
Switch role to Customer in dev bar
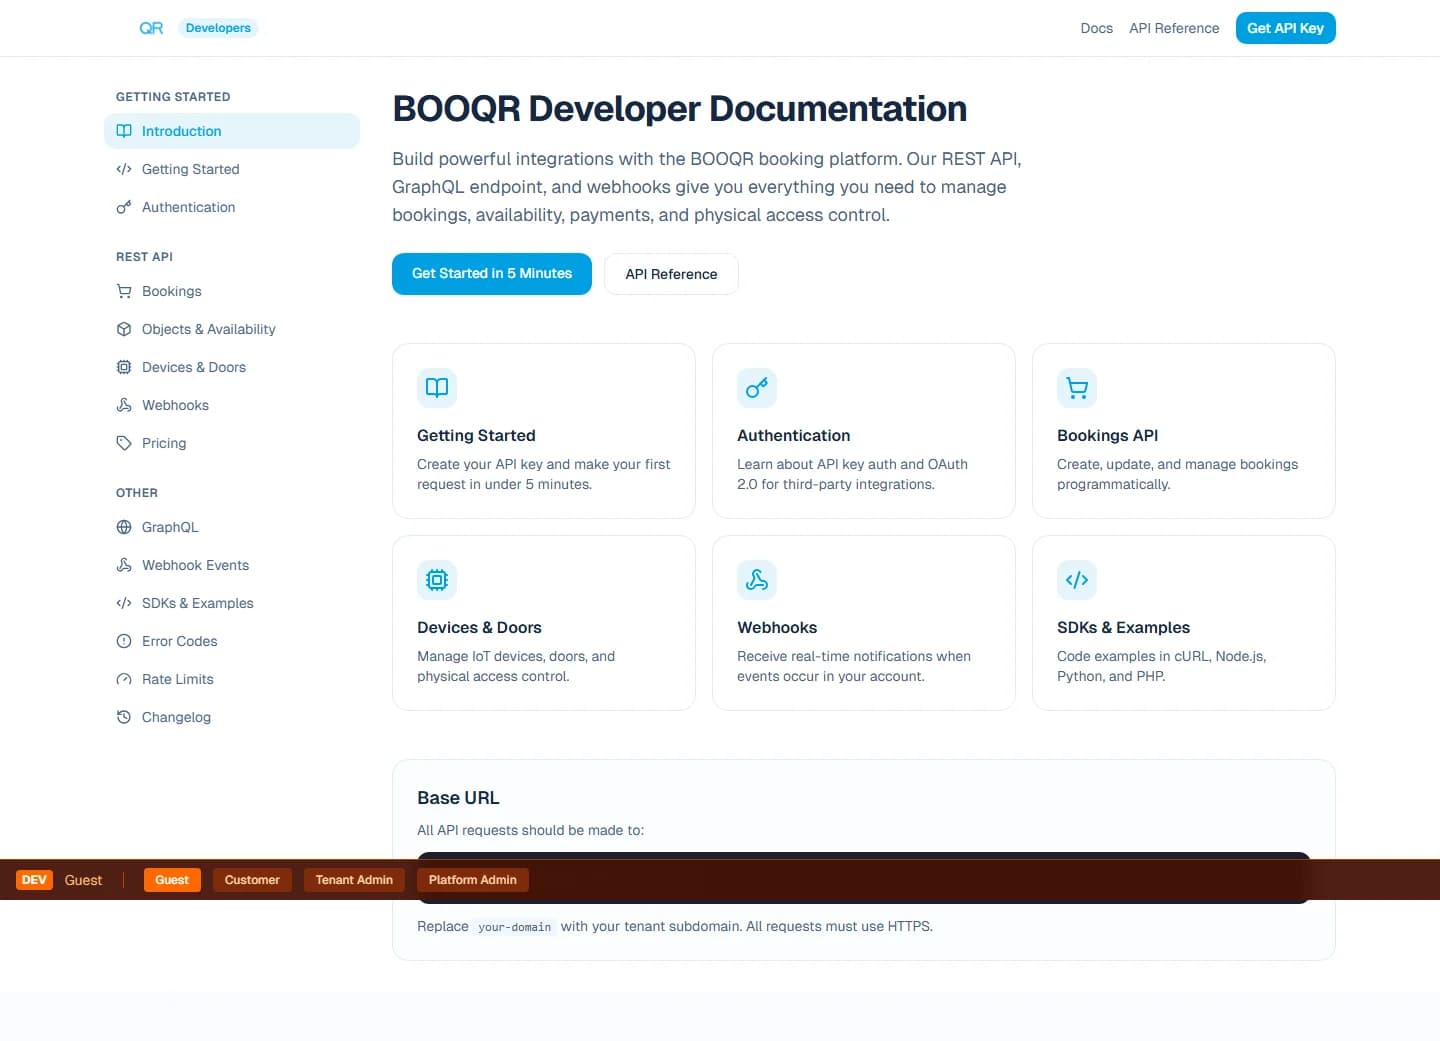pyautogui.click(x=252, y=880)
